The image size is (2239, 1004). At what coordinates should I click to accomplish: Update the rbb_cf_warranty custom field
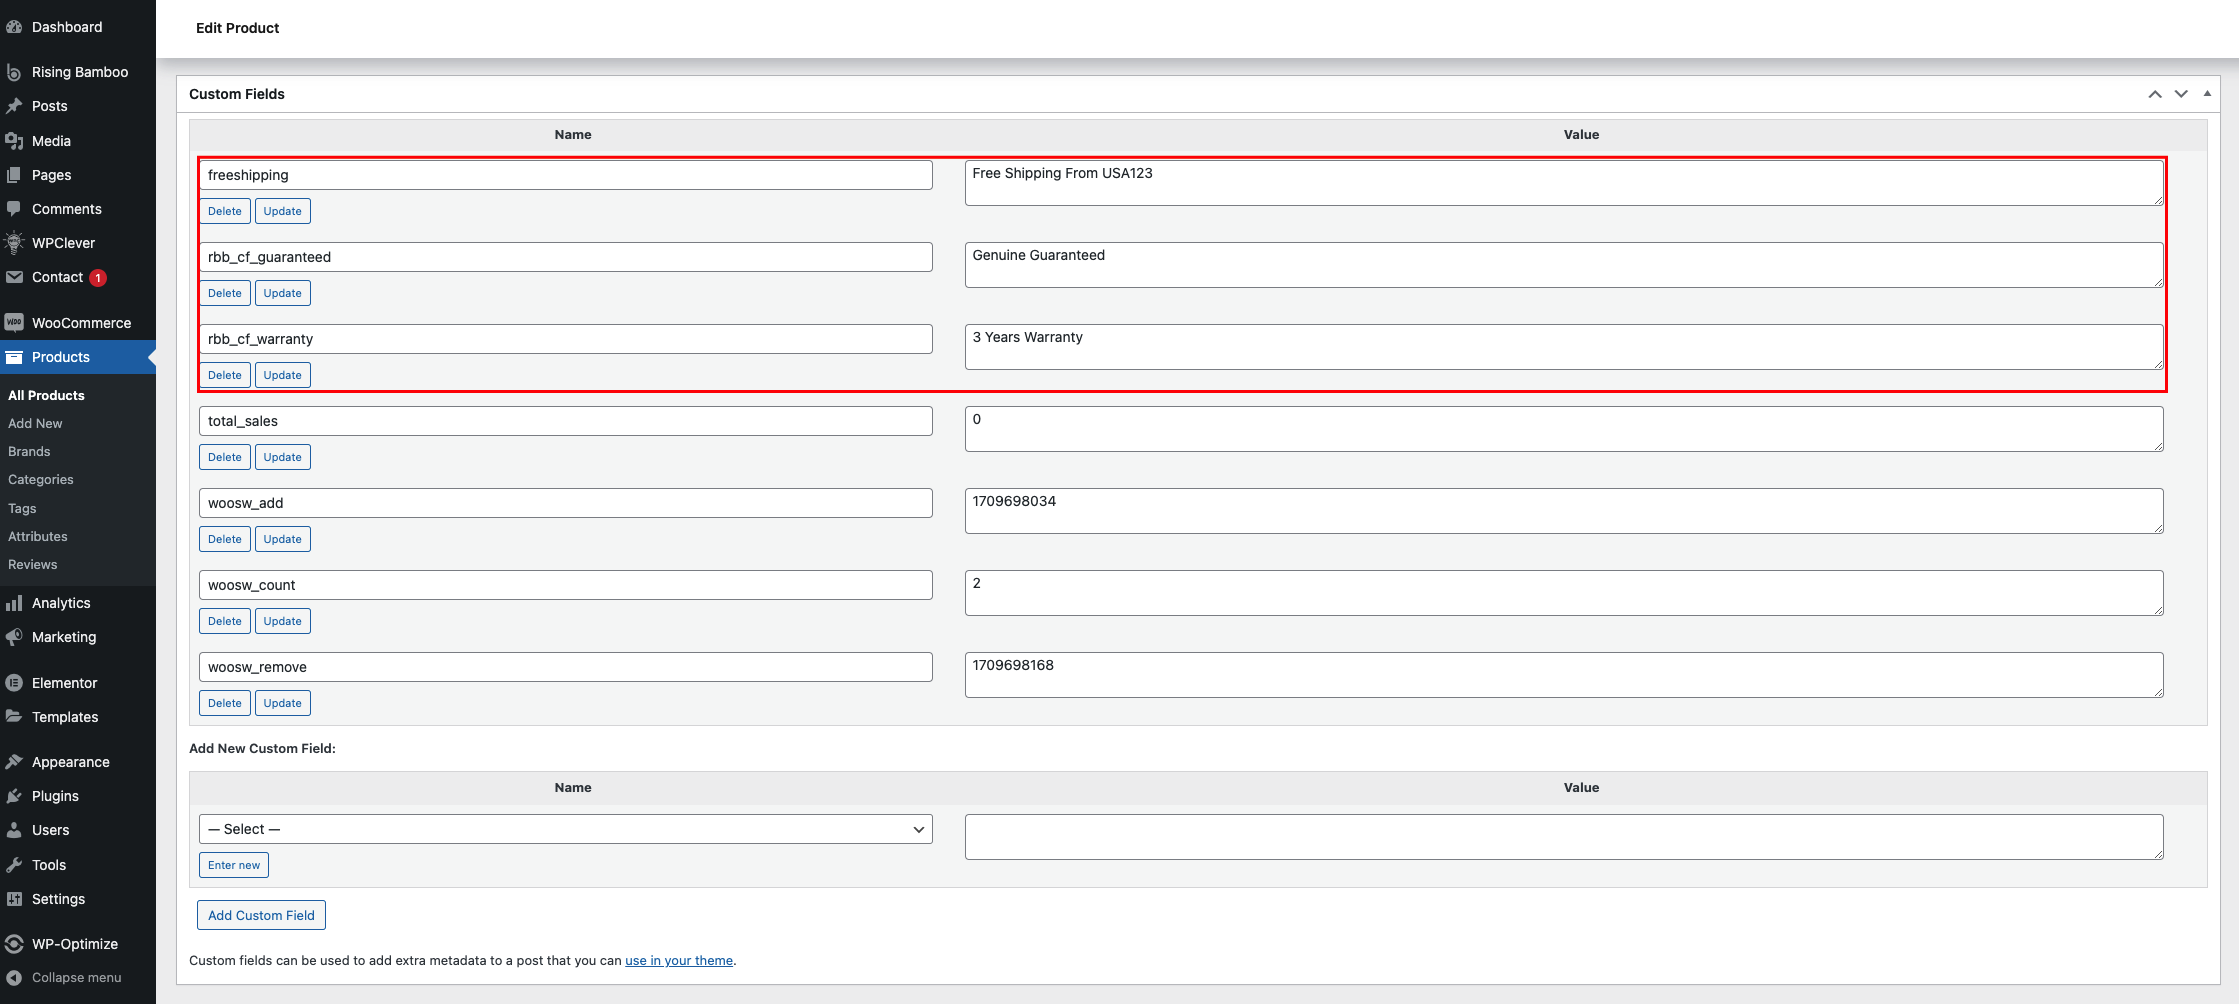click(283, 375)
